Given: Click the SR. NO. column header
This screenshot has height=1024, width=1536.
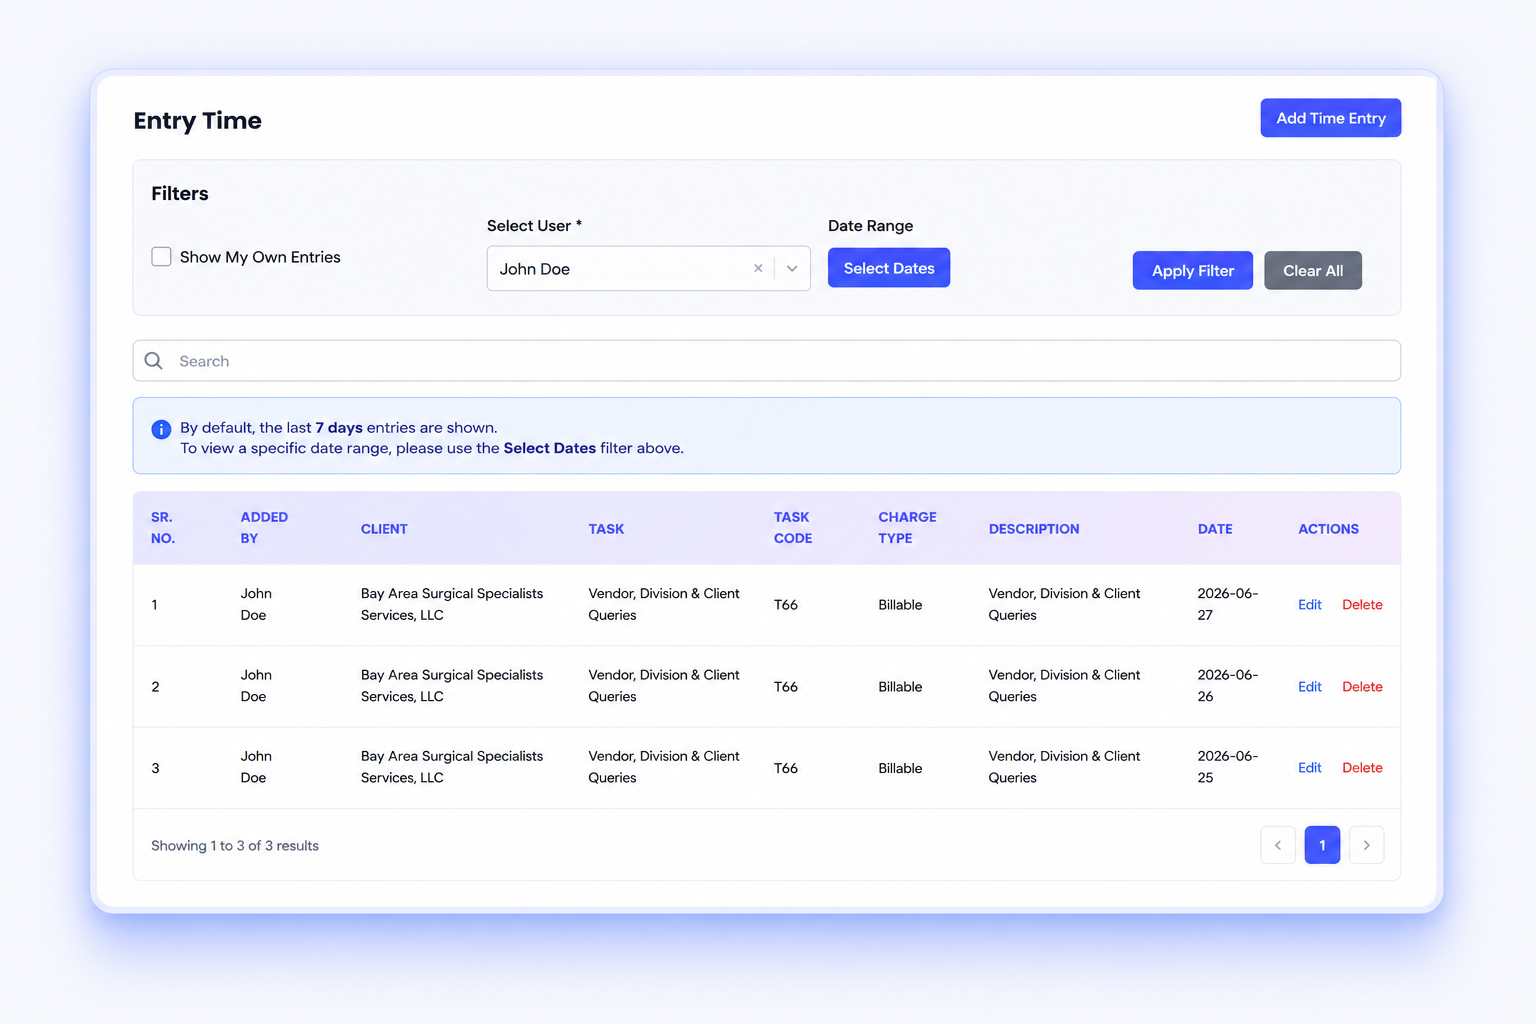Looking at the screenshot, I should pos(163,528).
